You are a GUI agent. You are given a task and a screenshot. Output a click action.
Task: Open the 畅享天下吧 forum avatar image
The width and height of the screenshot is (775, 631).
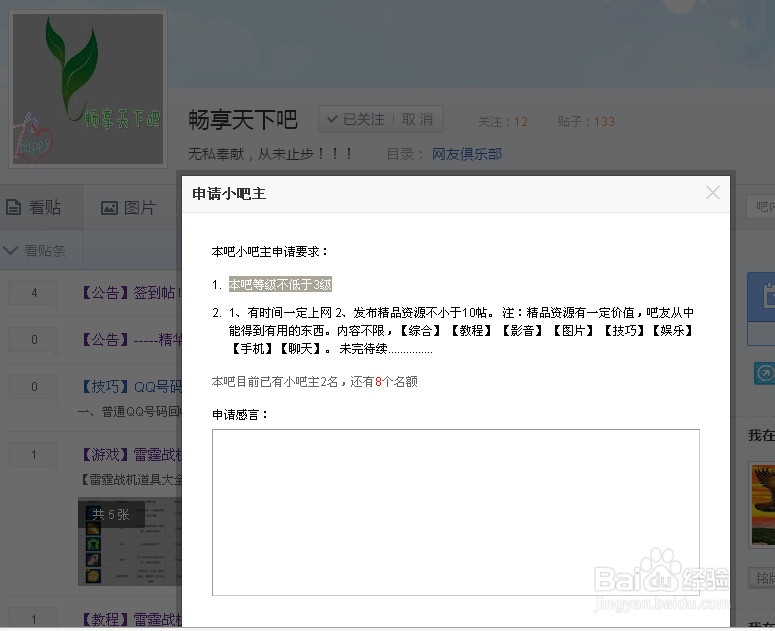(88, 89)
